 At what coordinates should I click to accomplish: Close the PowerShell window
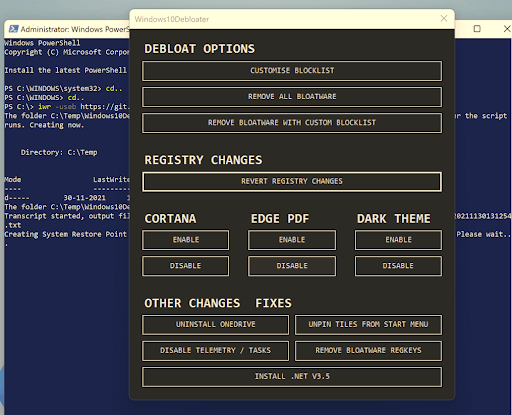tap(507, 29)
